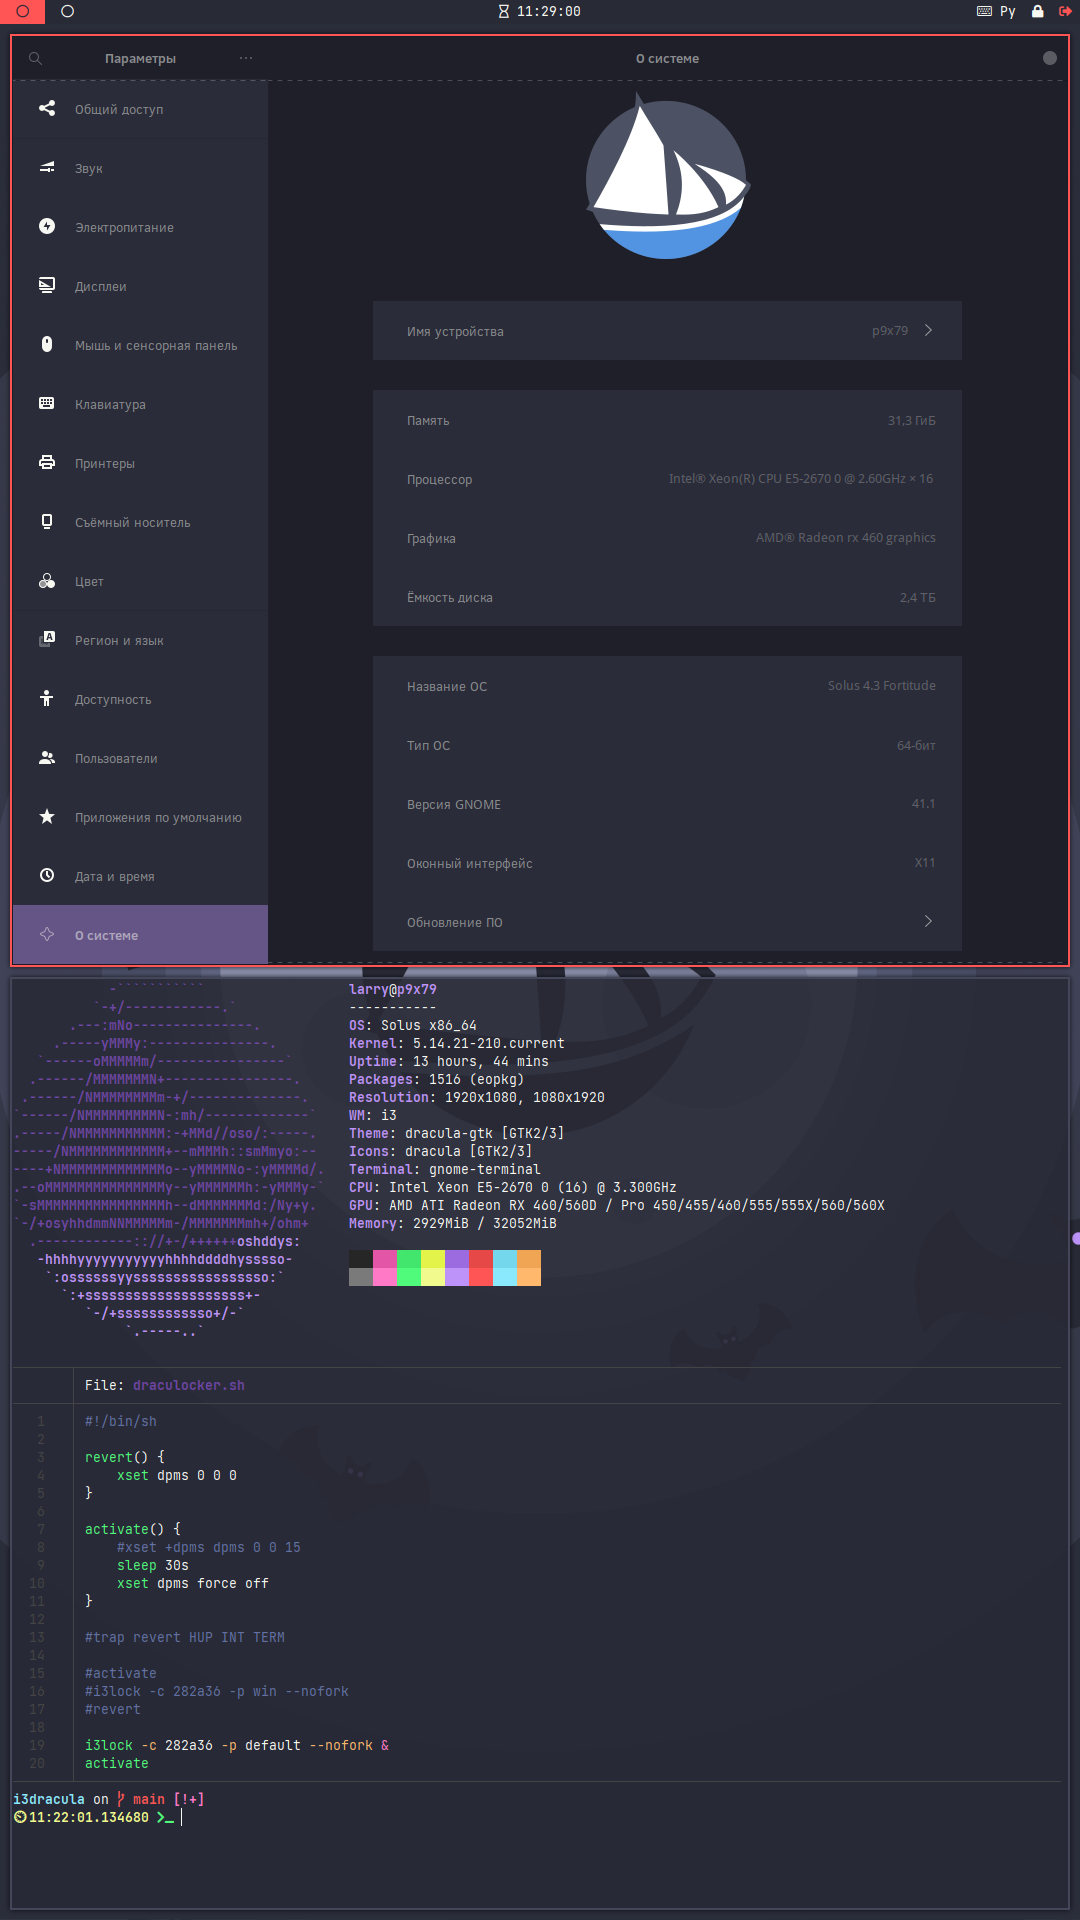The height and width of the screenshot is (1920, 1080).
Task: Click the i3lock -c 282a36 -p default line
Action: 237,1745
